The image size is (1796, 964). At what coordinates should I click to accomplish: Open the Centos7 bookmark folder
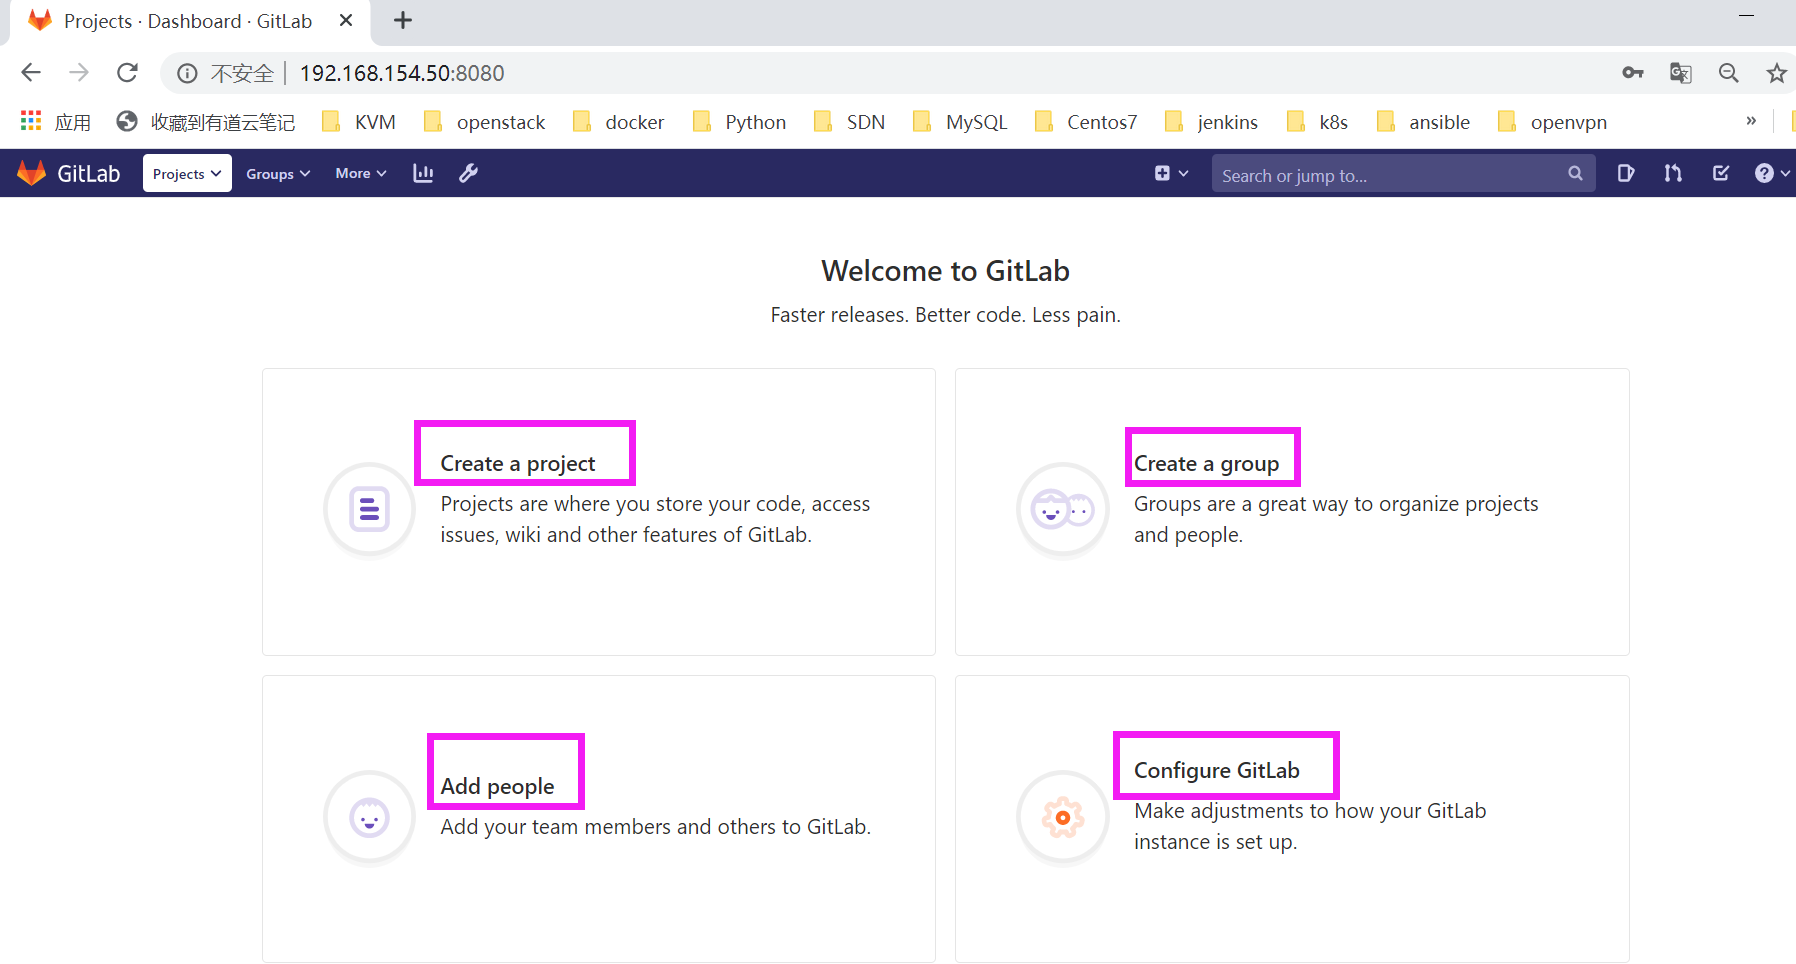1085,122
